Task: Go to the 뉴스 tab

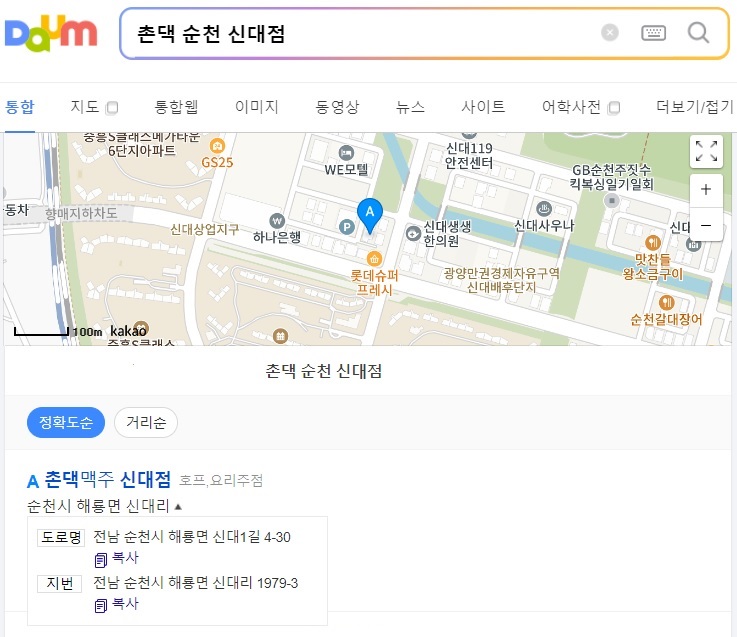Action: point(410,107)
